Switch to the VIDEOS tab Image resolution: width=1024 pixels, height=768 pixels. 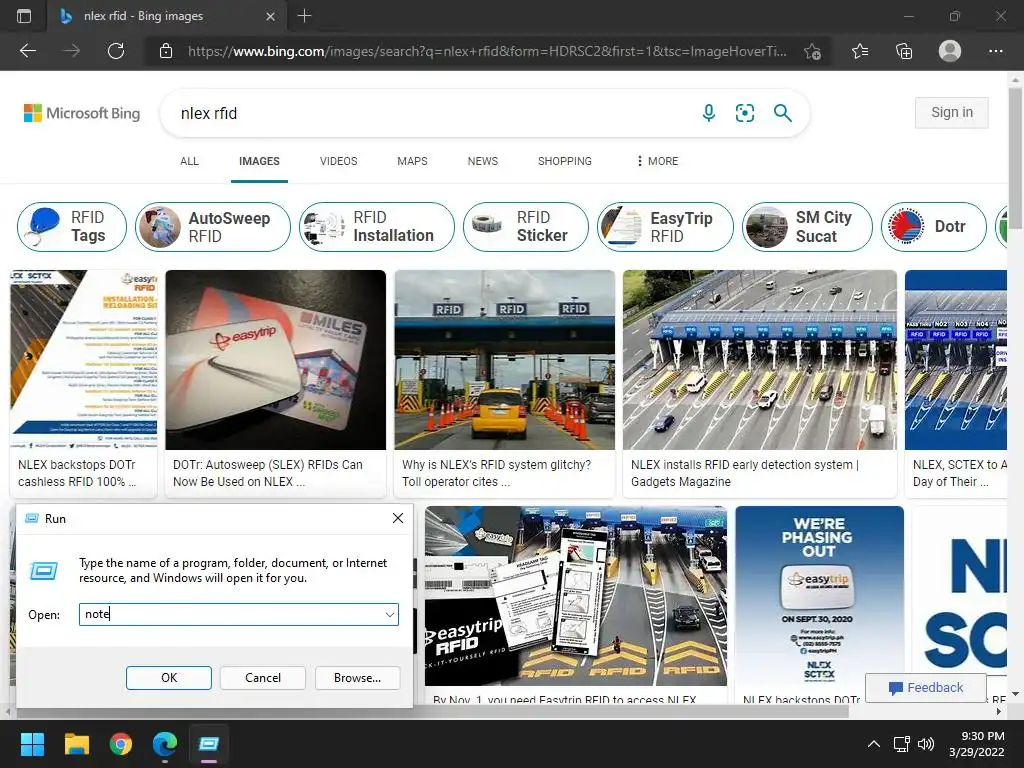tap(338, 161)
